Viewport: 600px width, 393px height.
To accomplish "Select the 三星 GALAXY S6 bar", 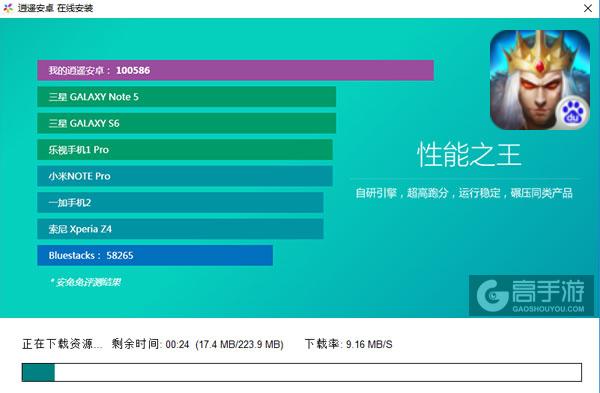I will (186, 123).
